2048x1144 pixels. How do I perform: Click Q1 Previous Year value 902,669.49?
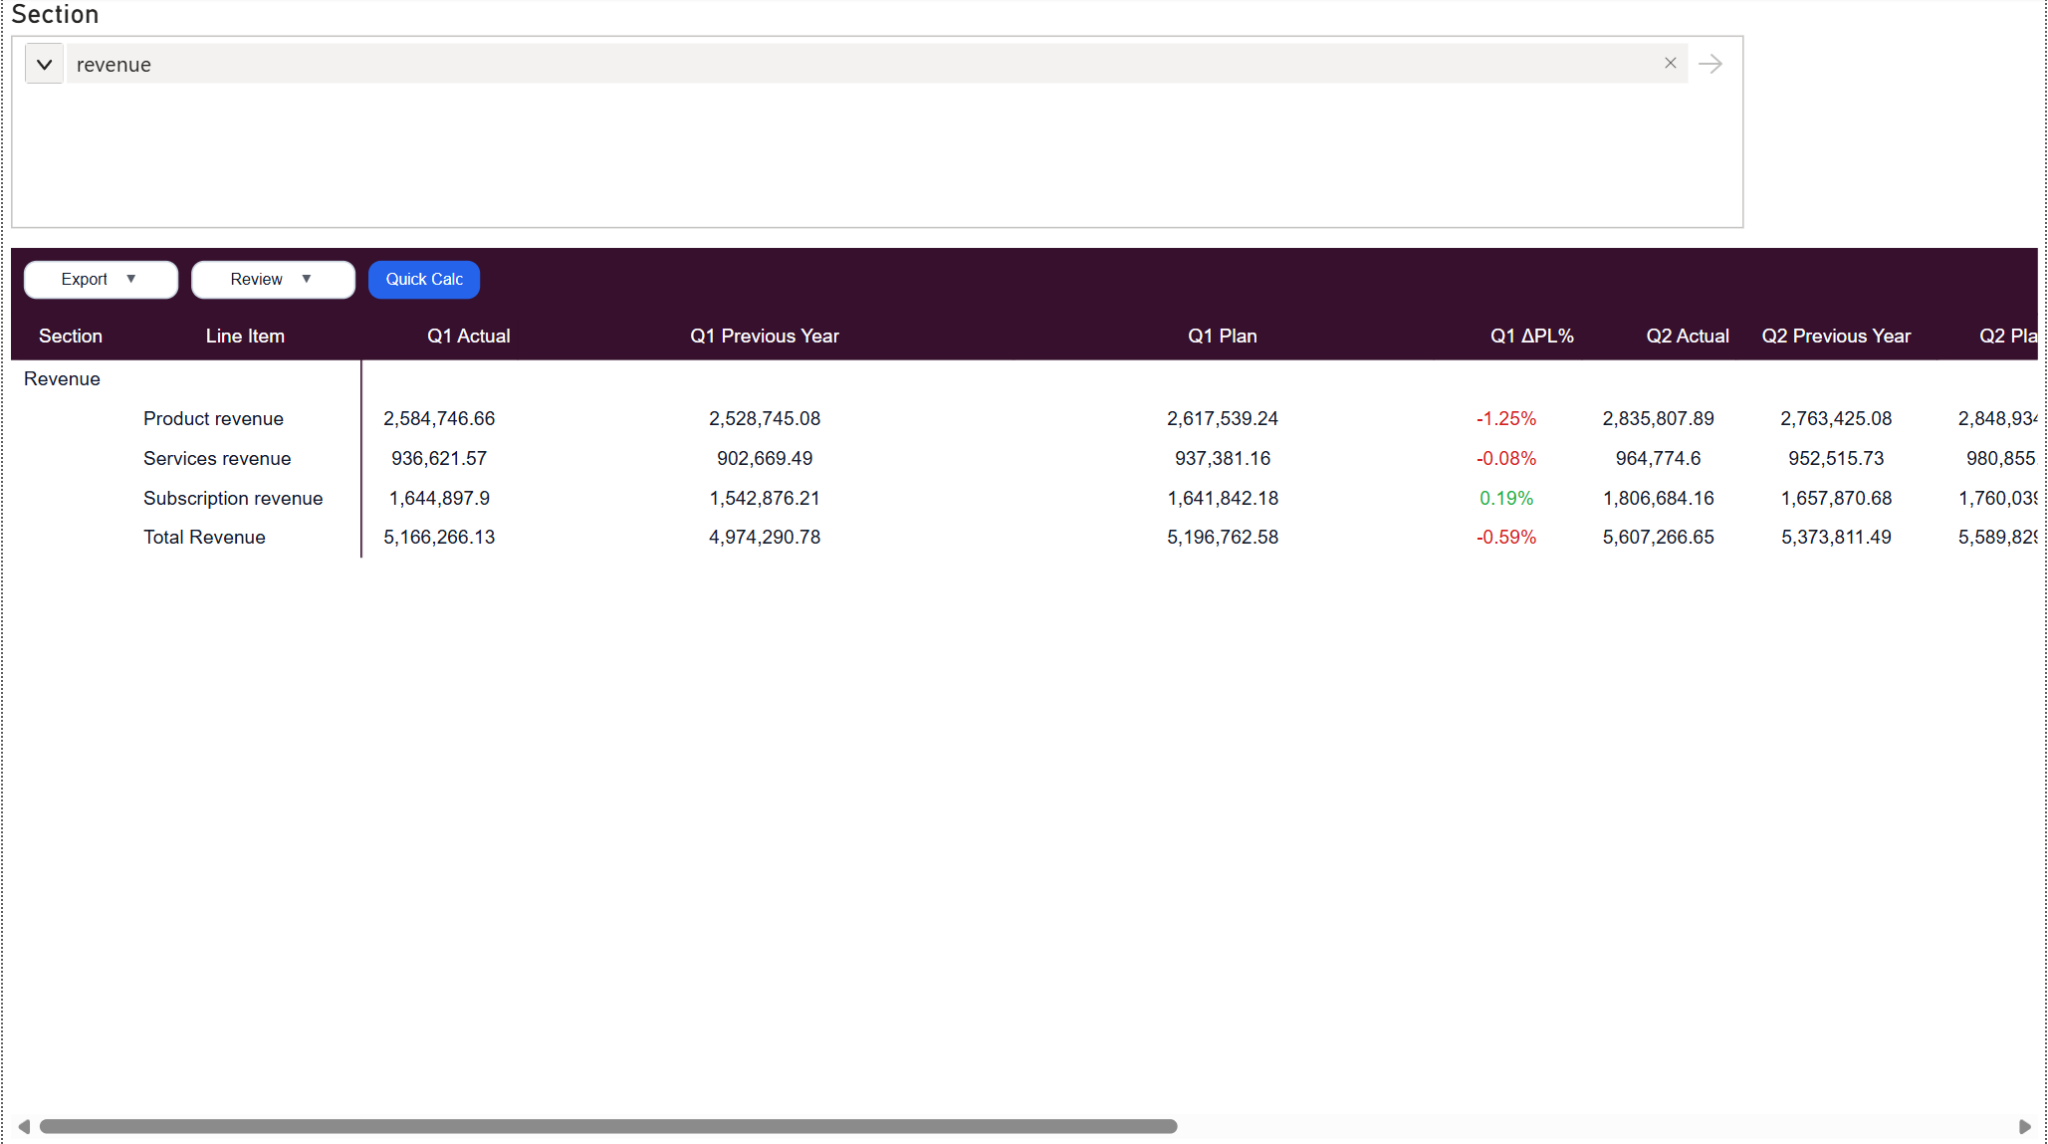(764, 459)
